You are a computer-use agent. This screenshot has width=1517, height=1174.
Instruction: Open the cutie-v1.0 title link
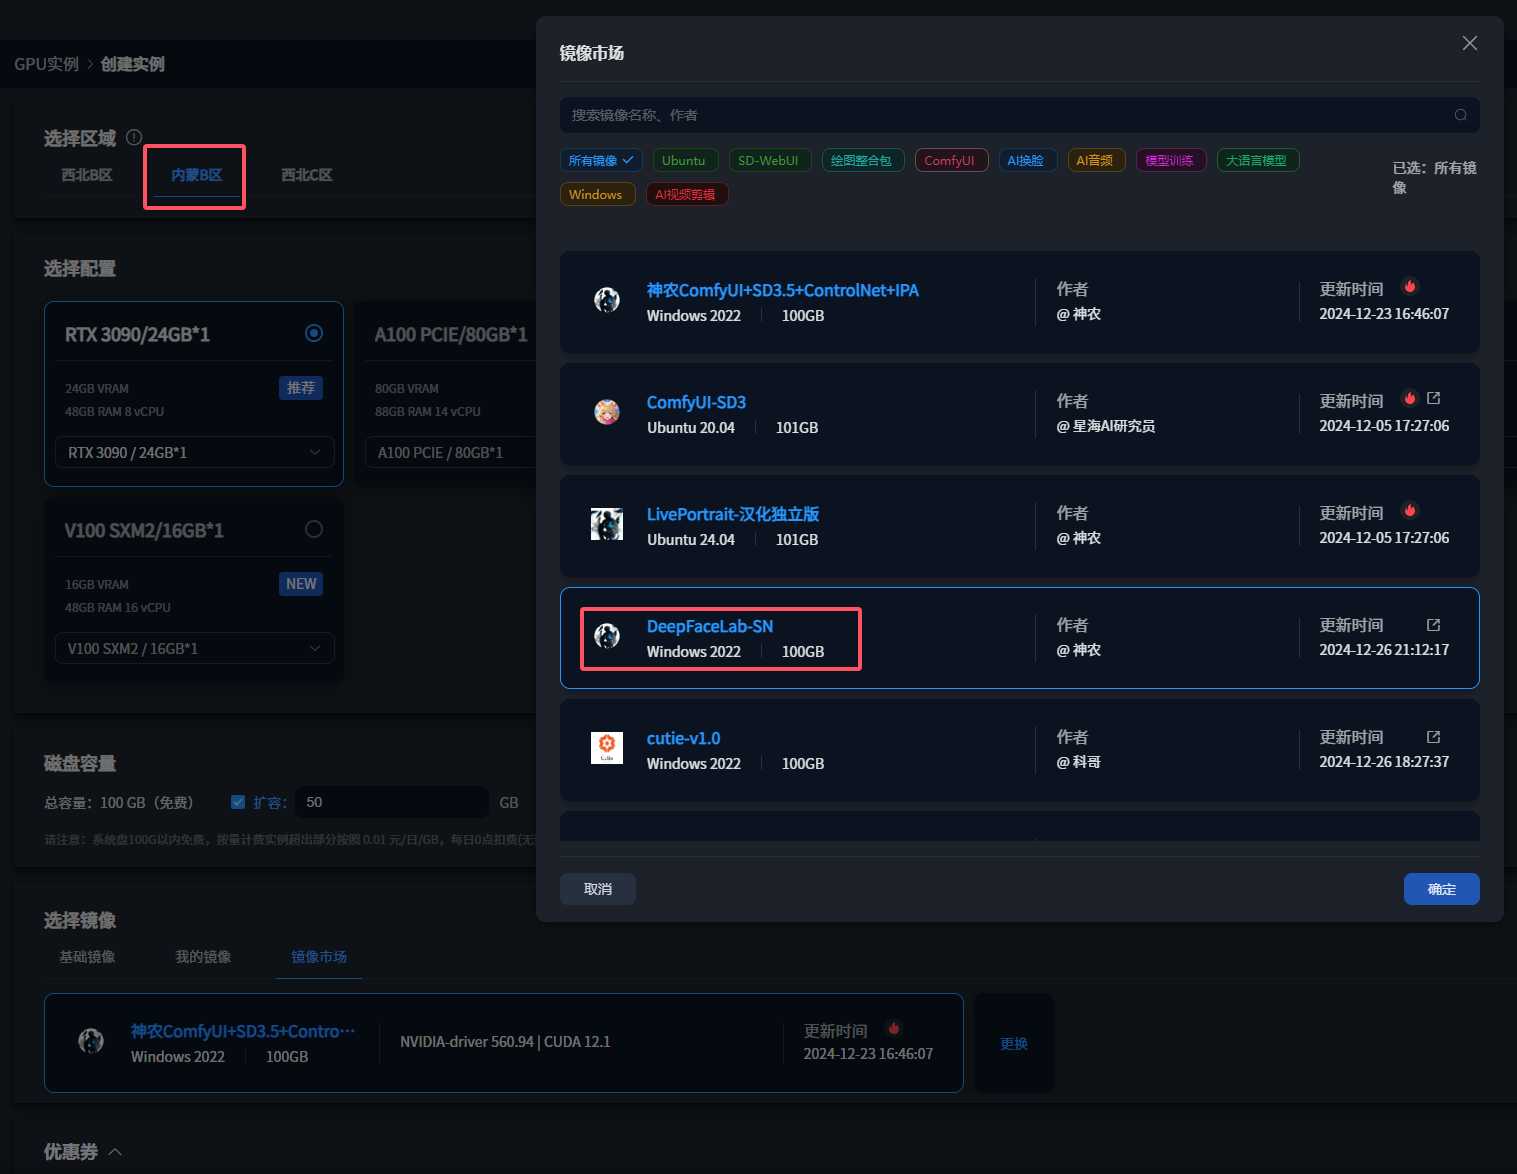tap(683, 738)
